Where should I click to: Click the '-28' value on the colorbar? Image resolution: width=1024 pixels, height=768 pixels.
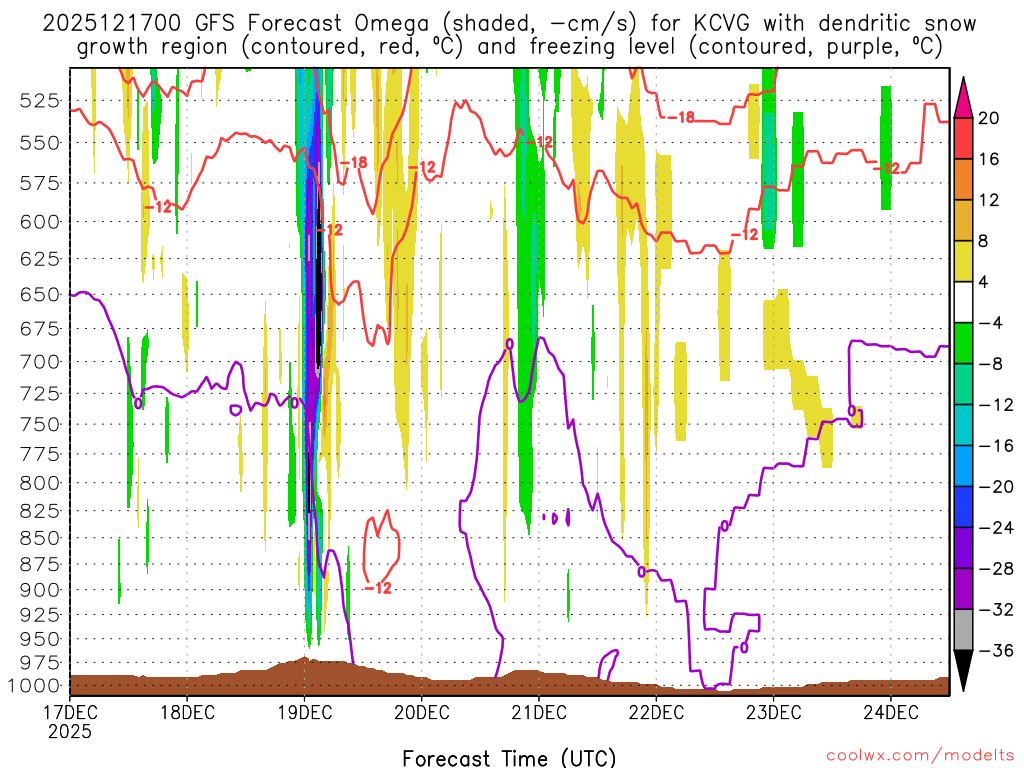tap(995, 569)
